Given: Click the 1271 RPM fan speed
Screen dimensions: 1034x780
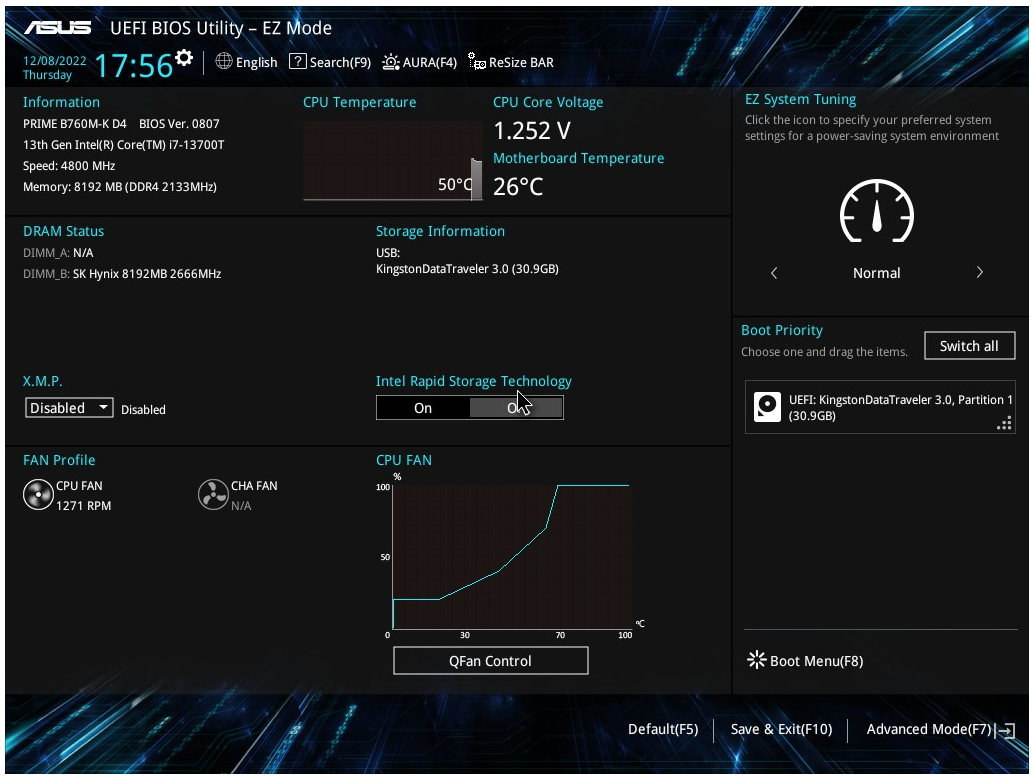Looking at the screenshot, I should click(x=84, y=506).
